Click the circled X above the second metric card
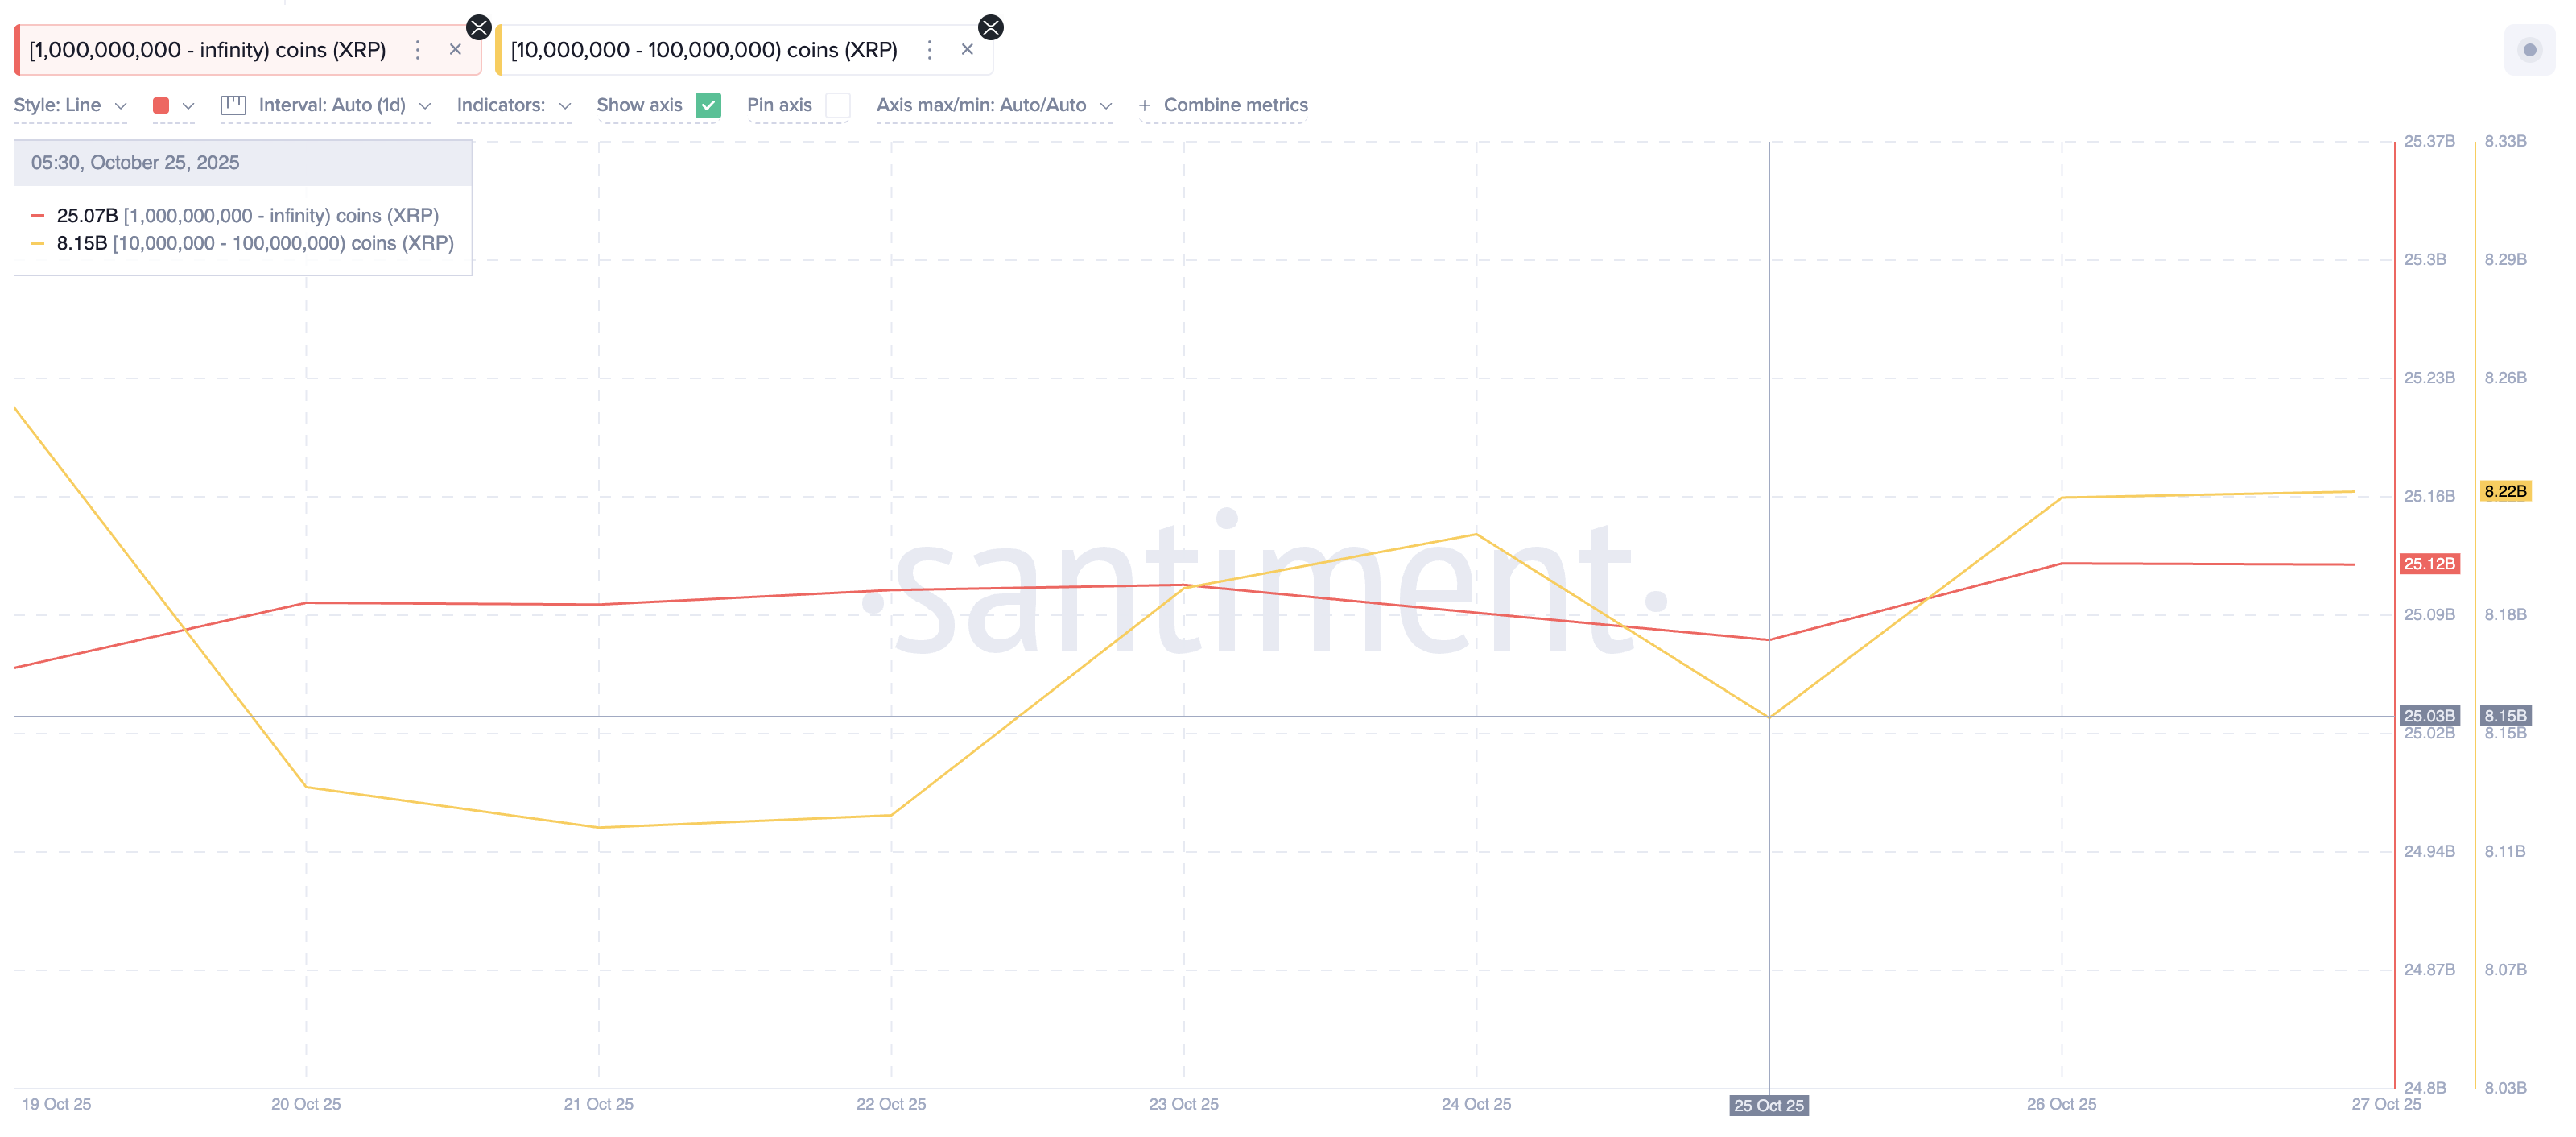This screenshot has height=1137, width=2576. tap(990, 27)
